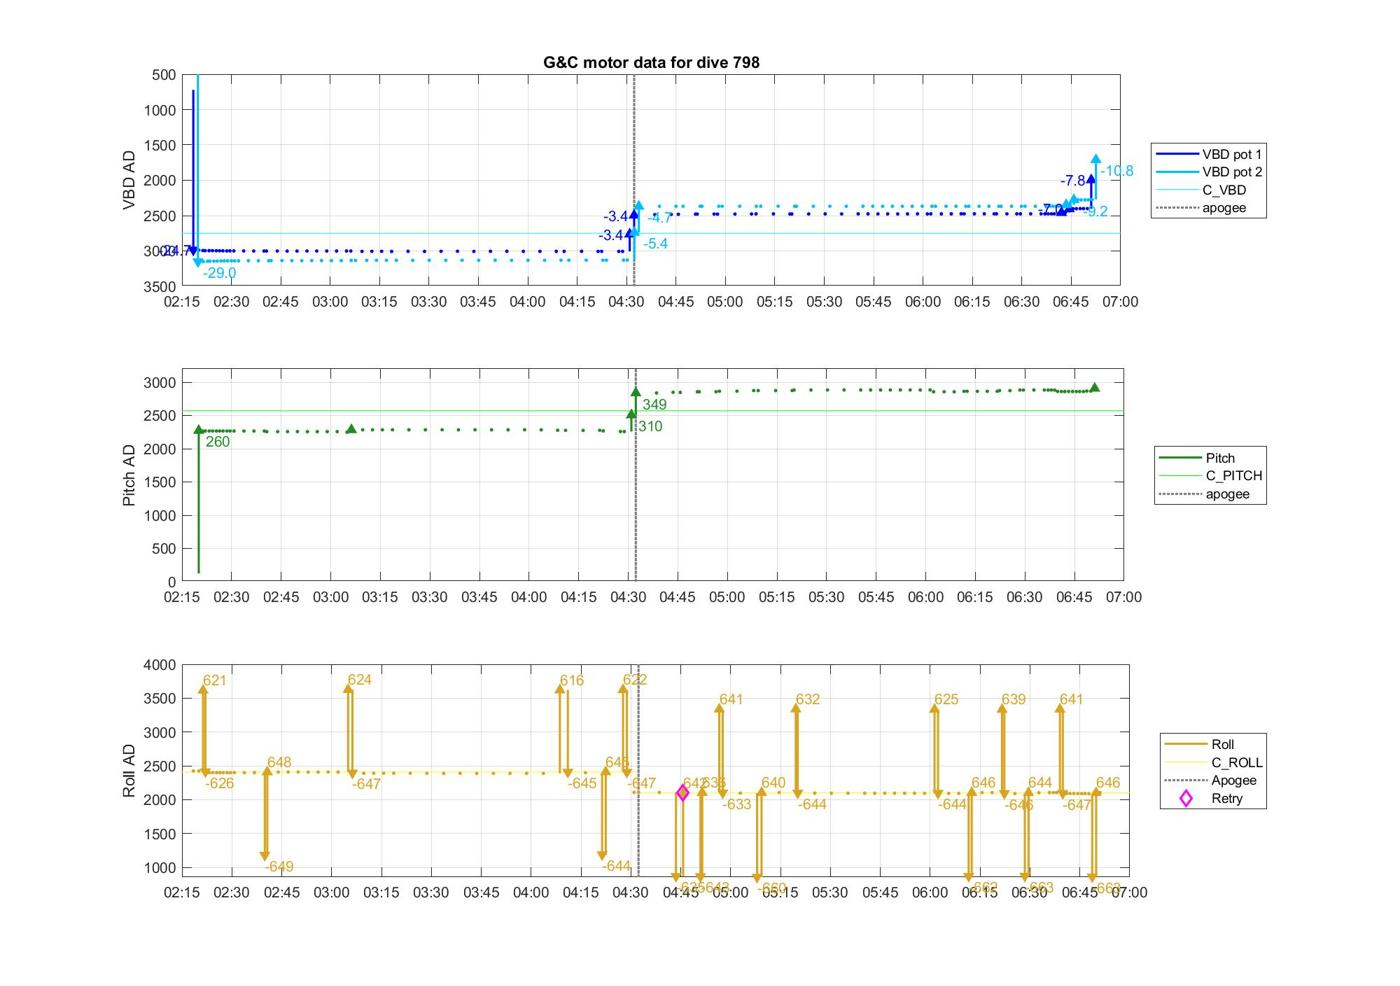Click the '02:15' tick on Pitch plot
This screenshot has height=986, width=1400.
pos(181,597)
